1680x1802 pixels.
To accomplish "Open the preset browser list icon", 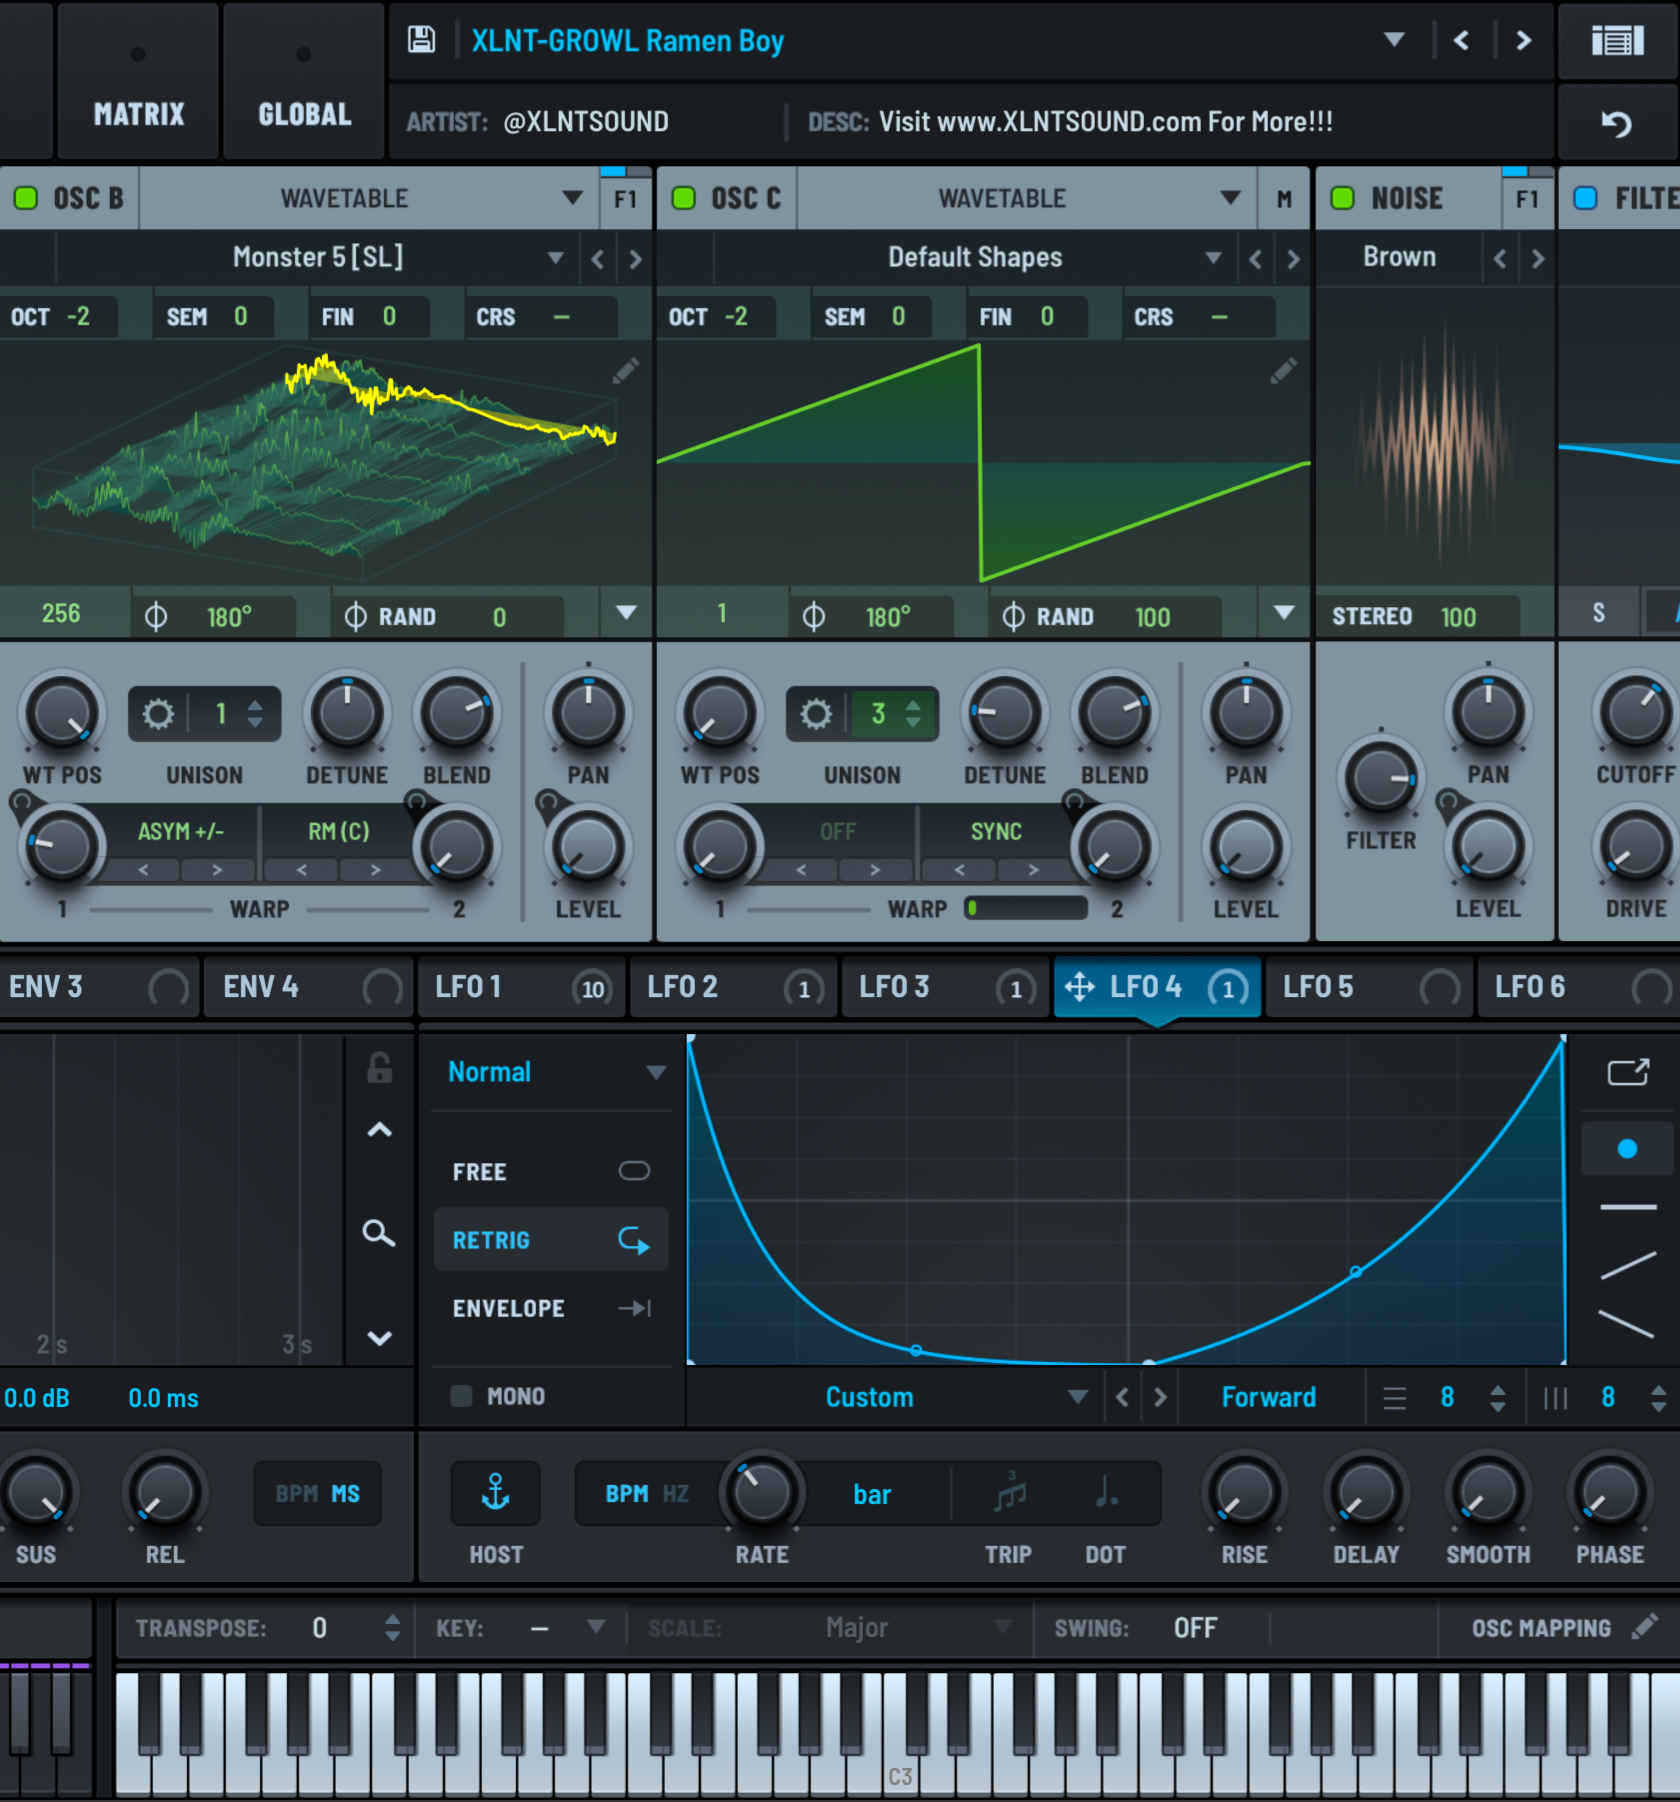I will pyautogui.click(x=1617, y=41).
